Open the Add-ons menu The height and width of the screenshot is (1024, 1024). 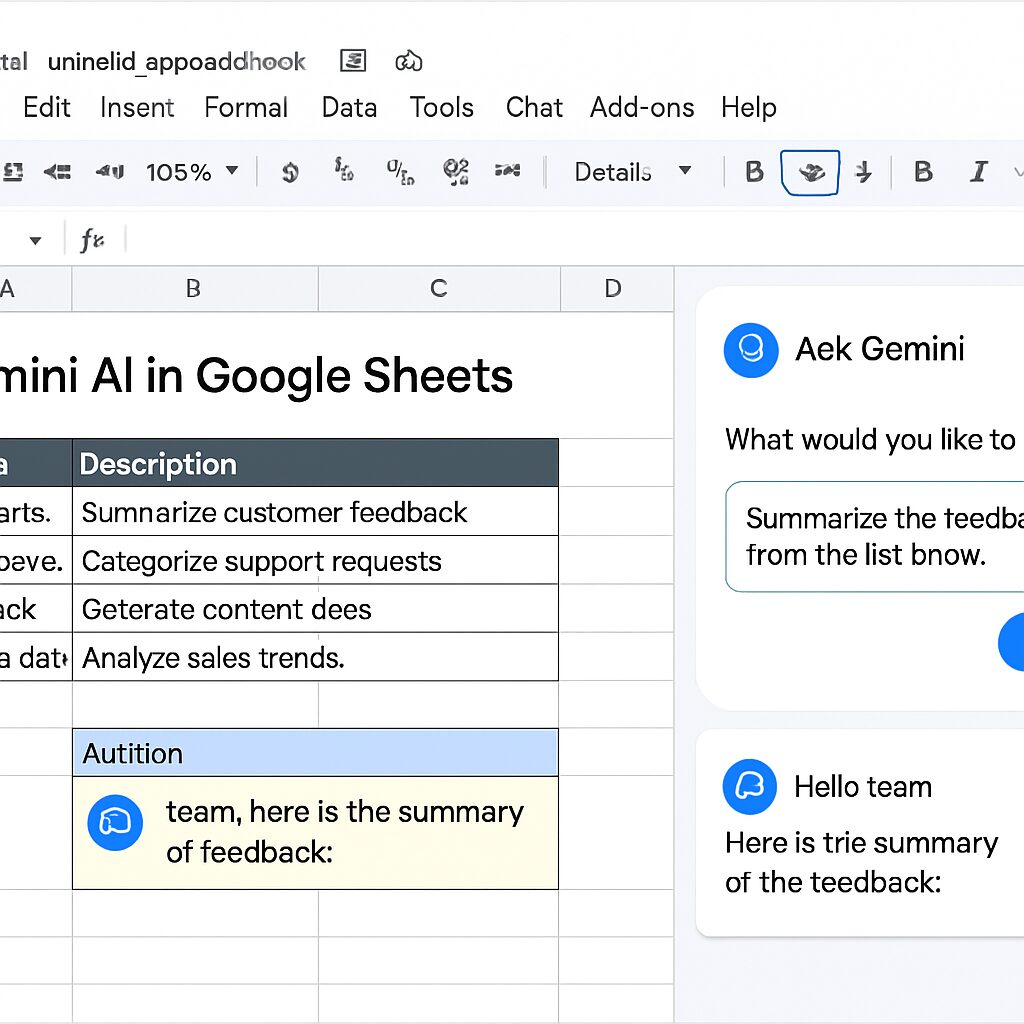(642, 107)
